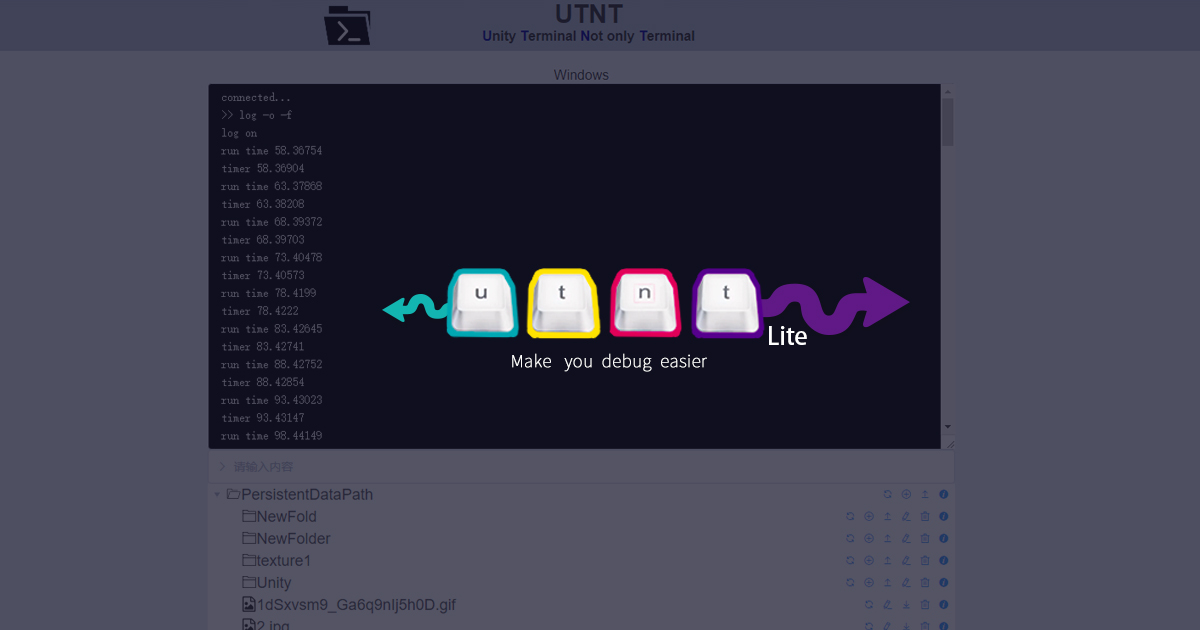Delete the NewFolder folder
Screen dimensions: 1200x630
(925, 538)
